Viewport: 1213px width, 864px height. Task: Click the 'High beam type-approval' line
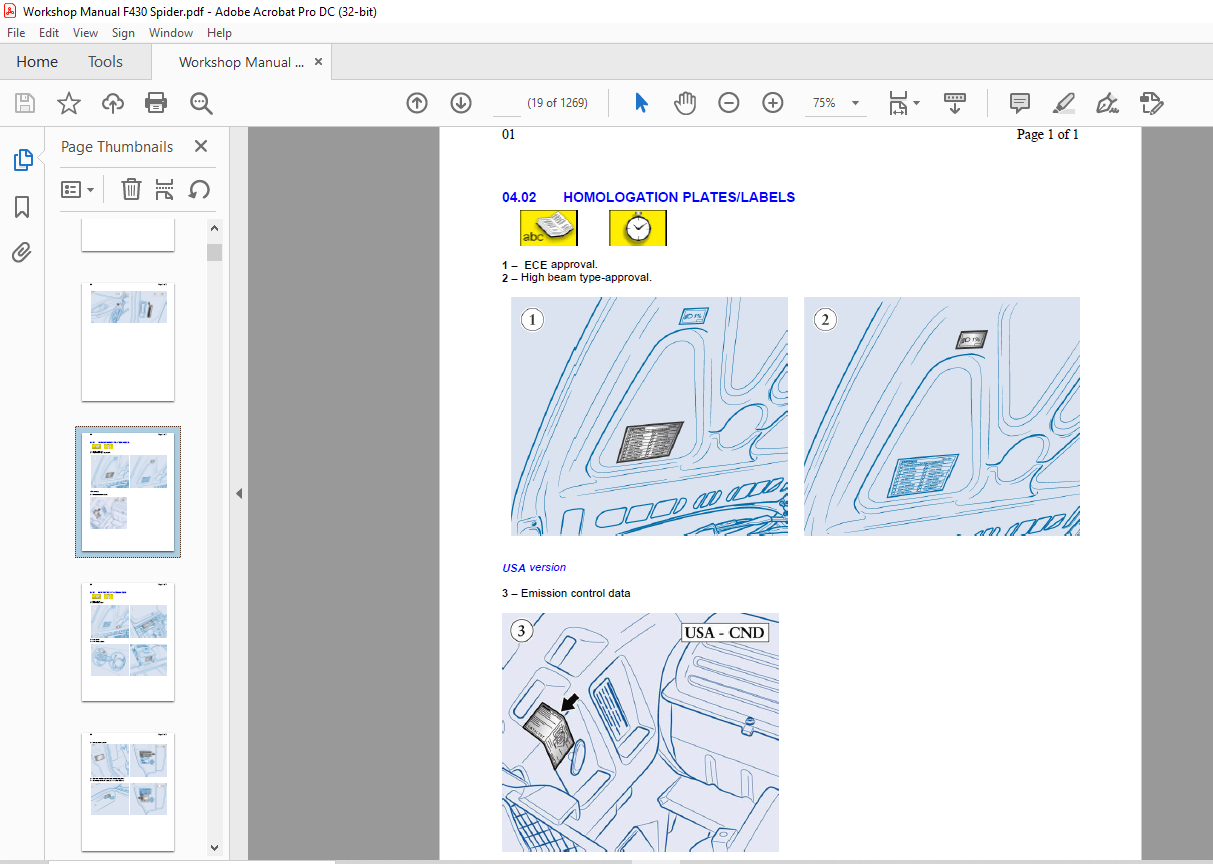[577, 278]
